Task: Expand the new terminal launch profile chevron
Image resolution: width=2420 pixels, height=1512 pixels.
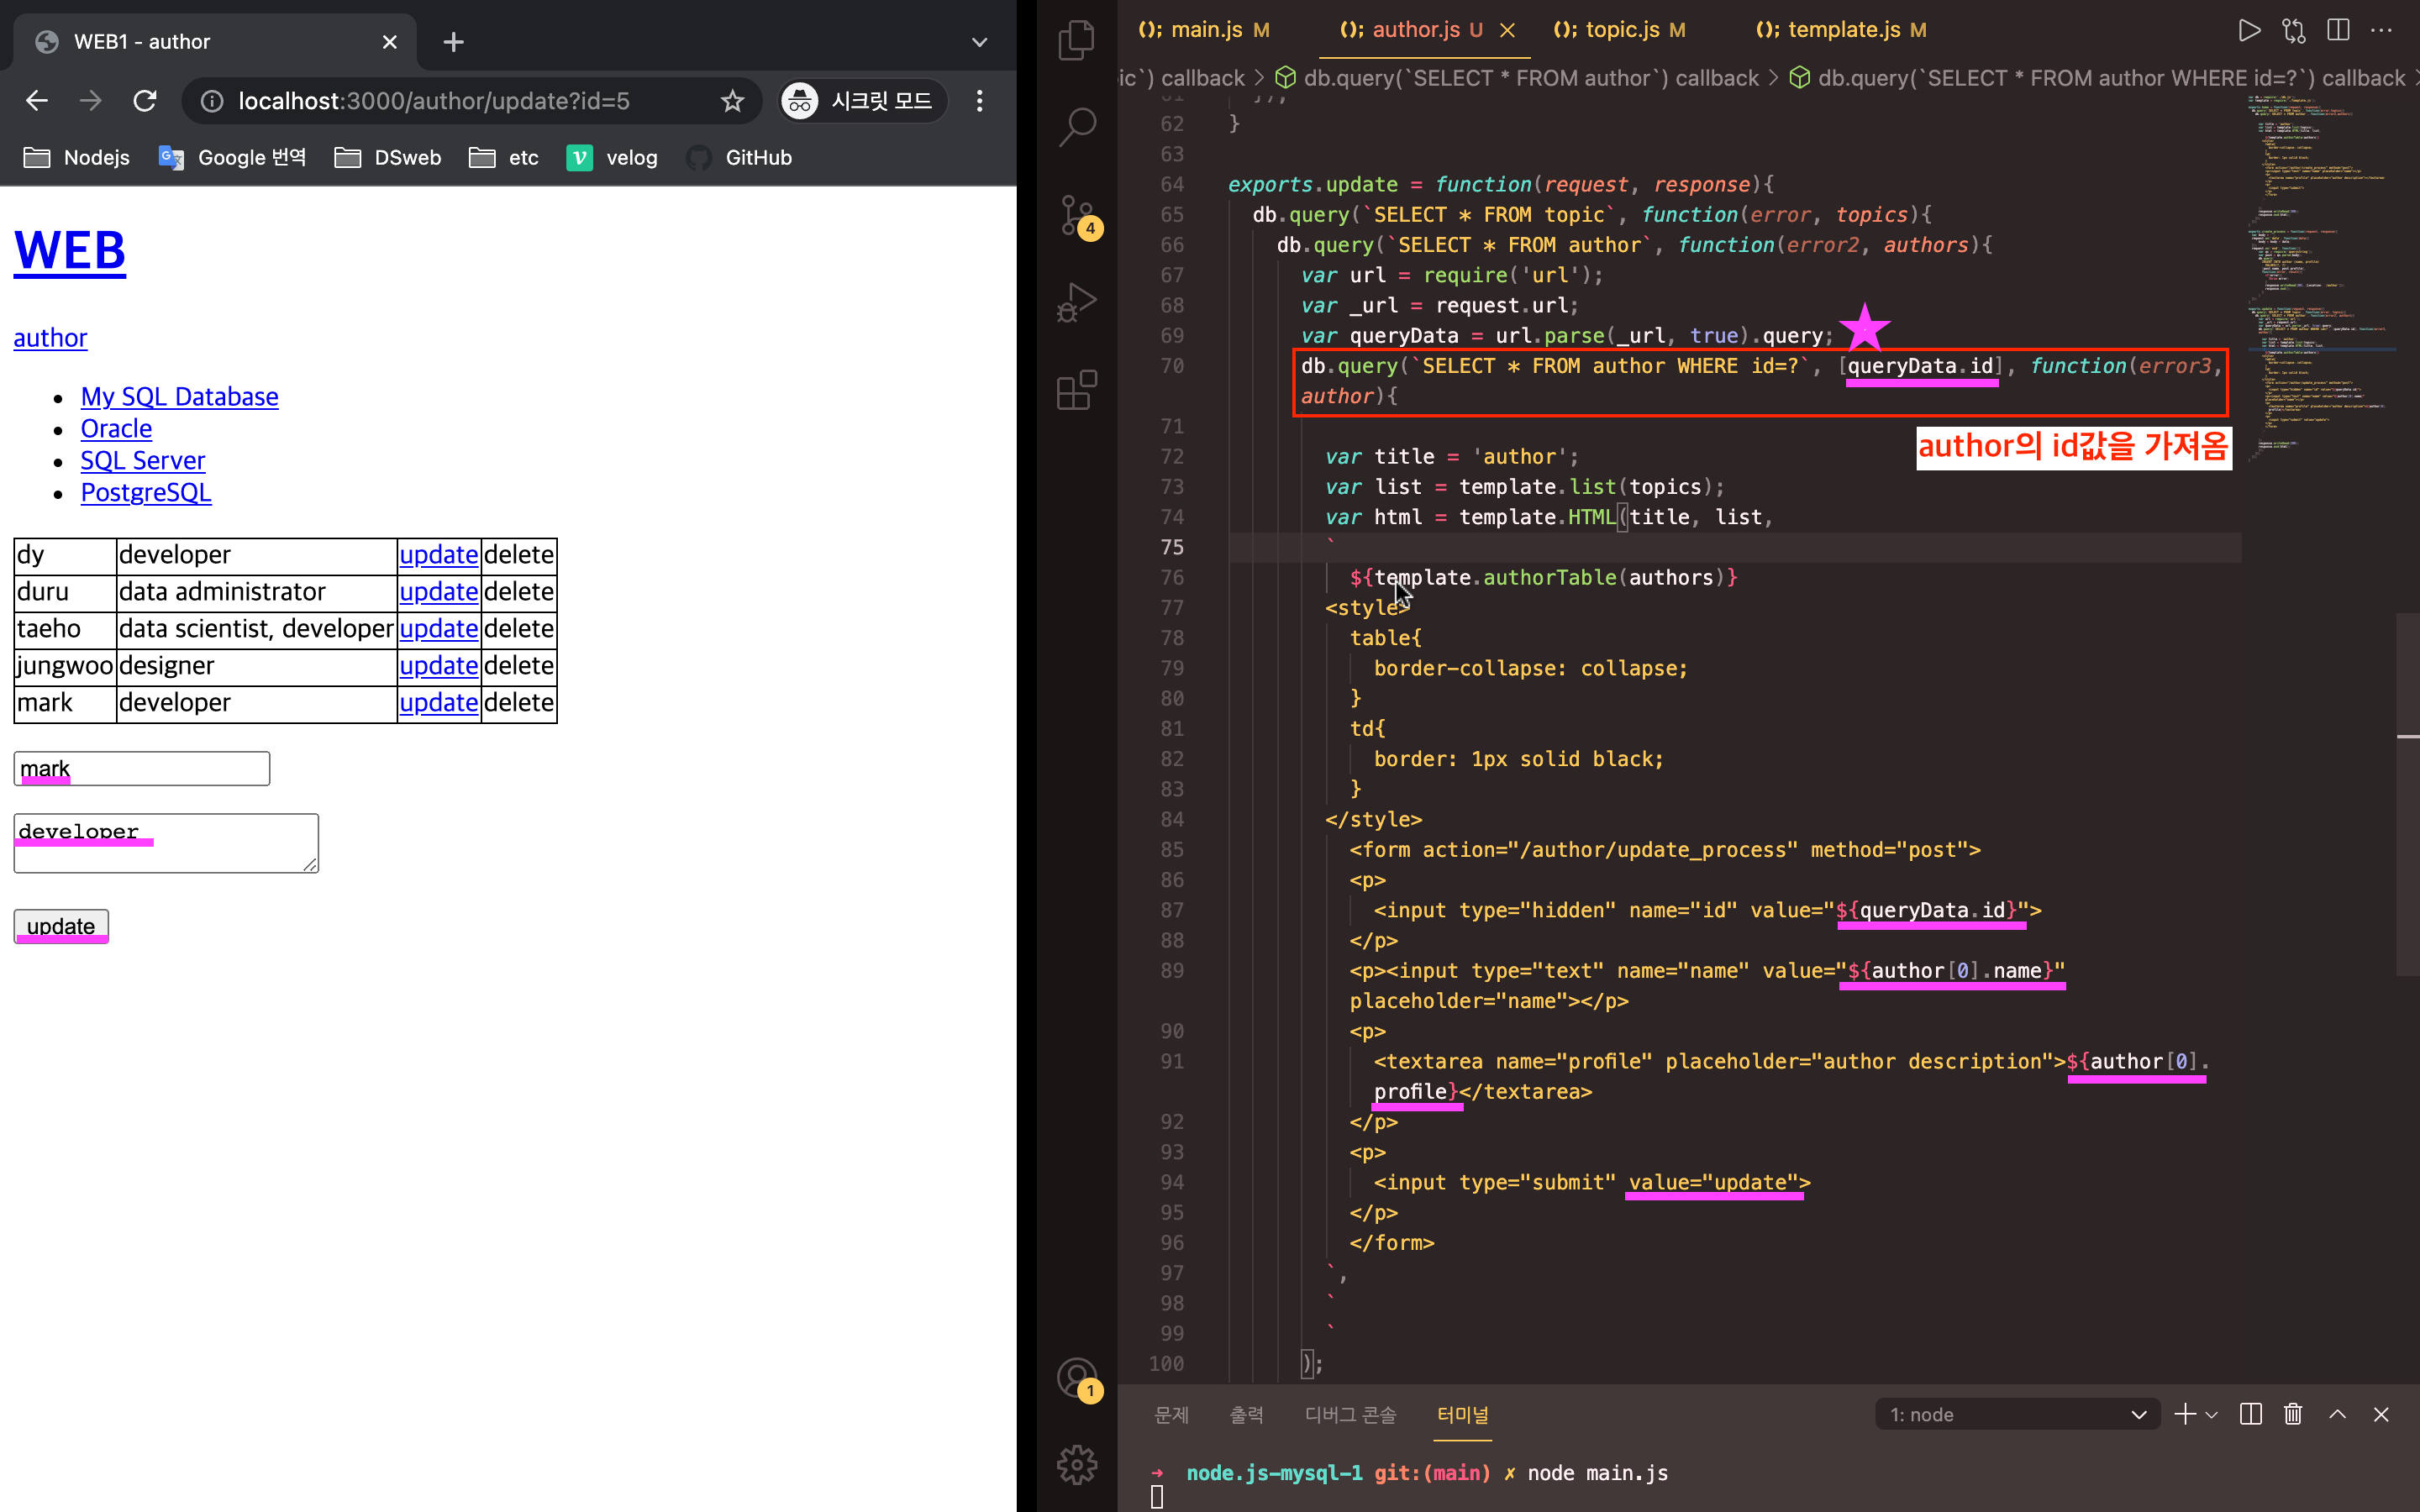Action: [x=2212, y=1414]
